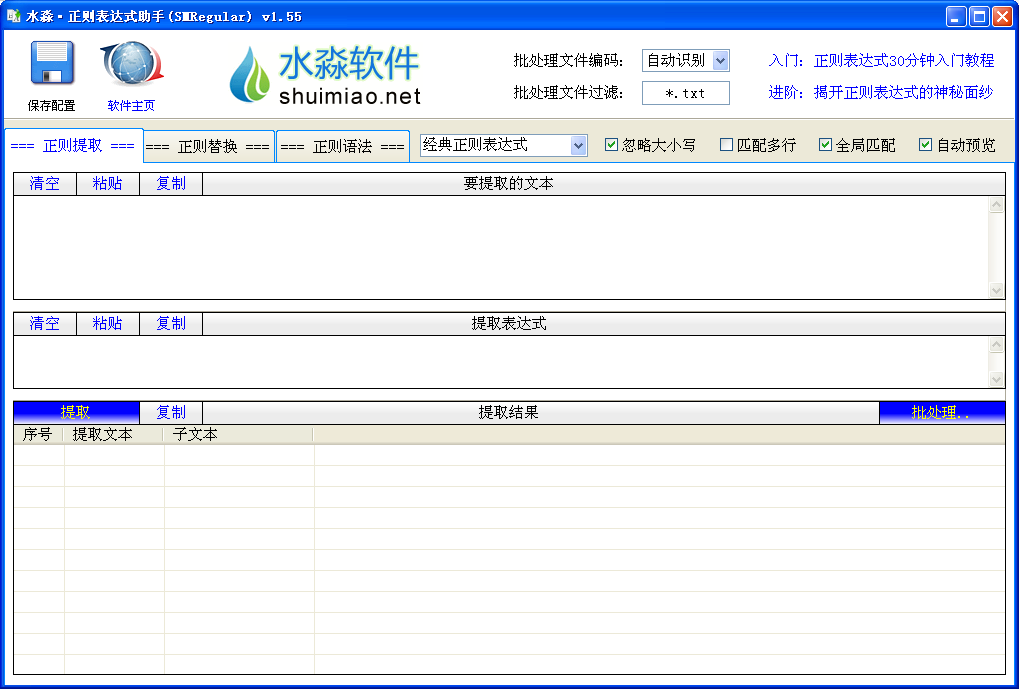Click 清空 above the source text area
The width and height of the screenshot is (1019, 689).
click(x=44, y=184)
